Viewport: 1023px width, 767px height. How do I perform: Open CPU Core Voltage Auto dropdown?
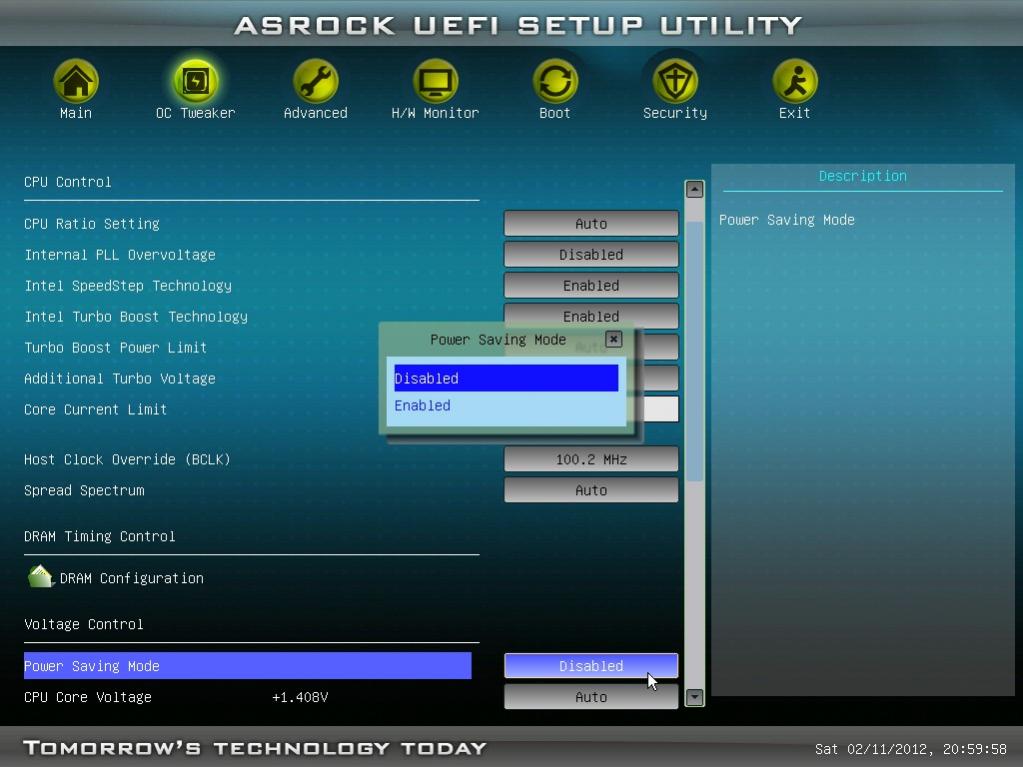591,697
